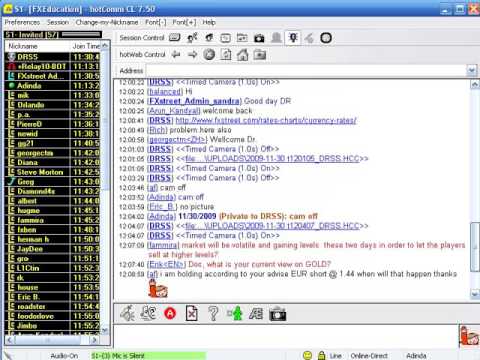Click the green person icon
This screenshot has height=360, width=480.
(x=235, y=313)
